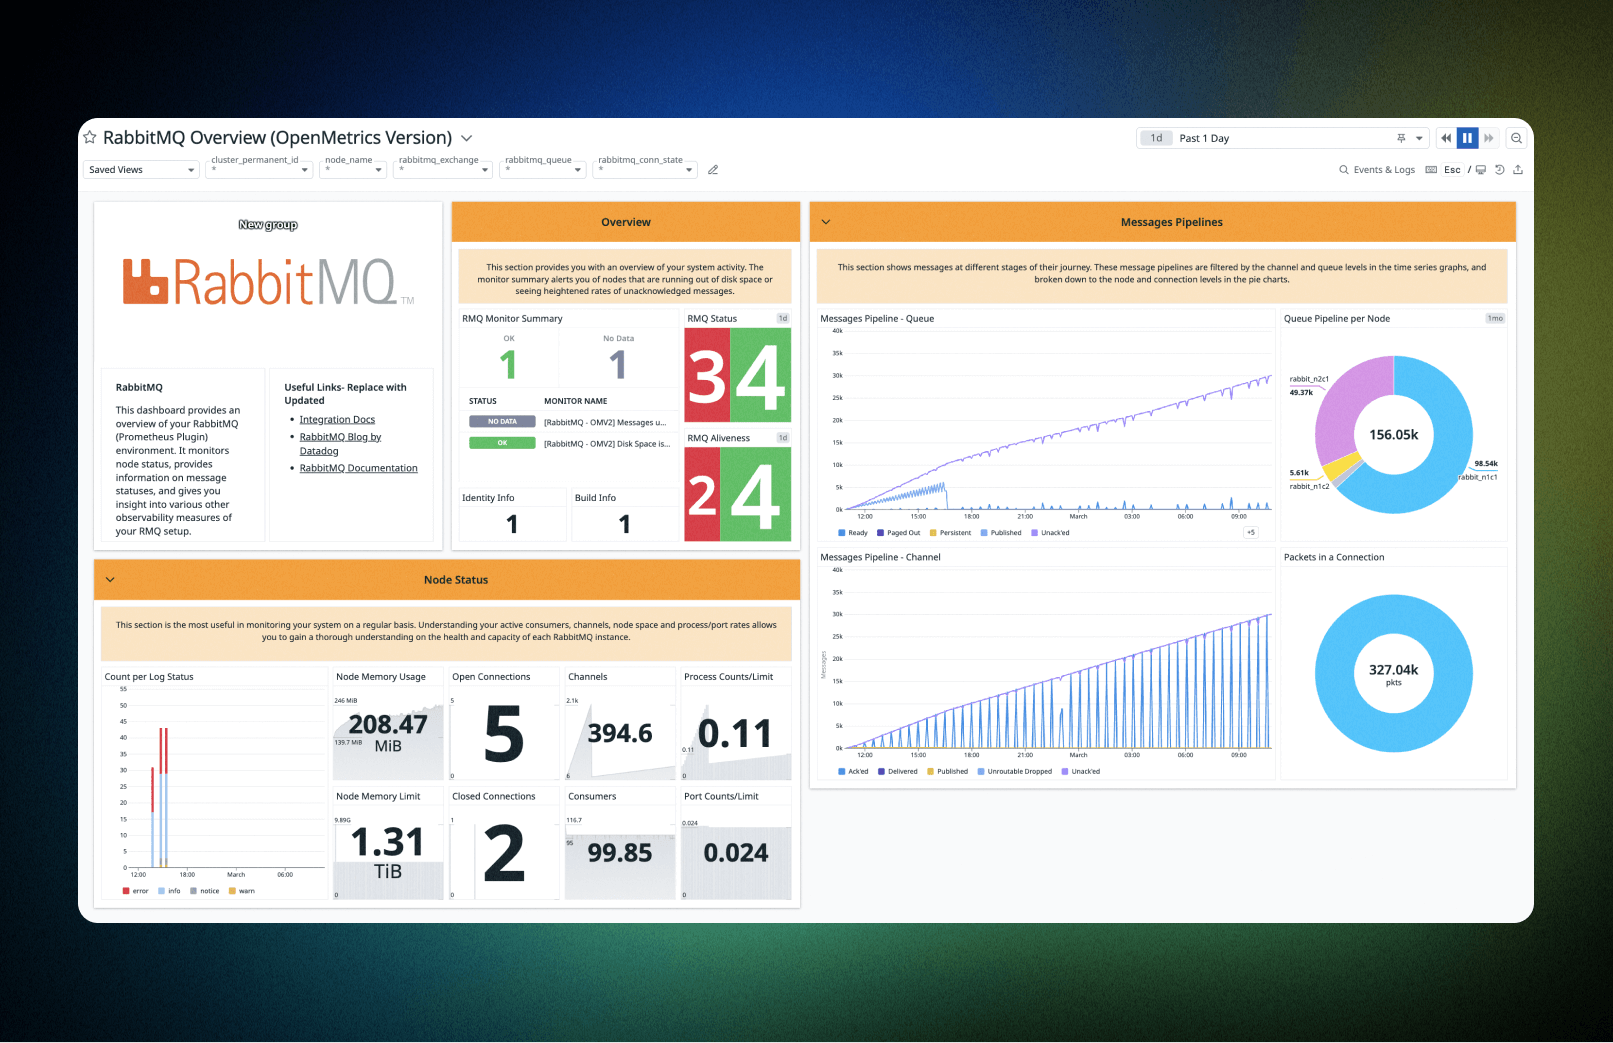The height and width of the screenshot is (1043, 1613).
Task: Expand the +5 more legend items
Action: (x=1250, y=533)
